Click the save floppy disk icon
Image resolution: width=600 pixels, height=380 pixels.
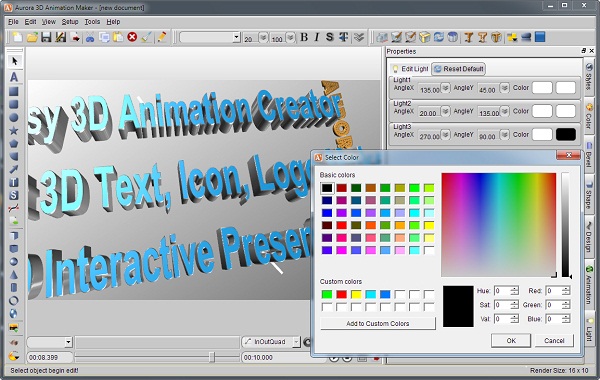click(46, 37)
